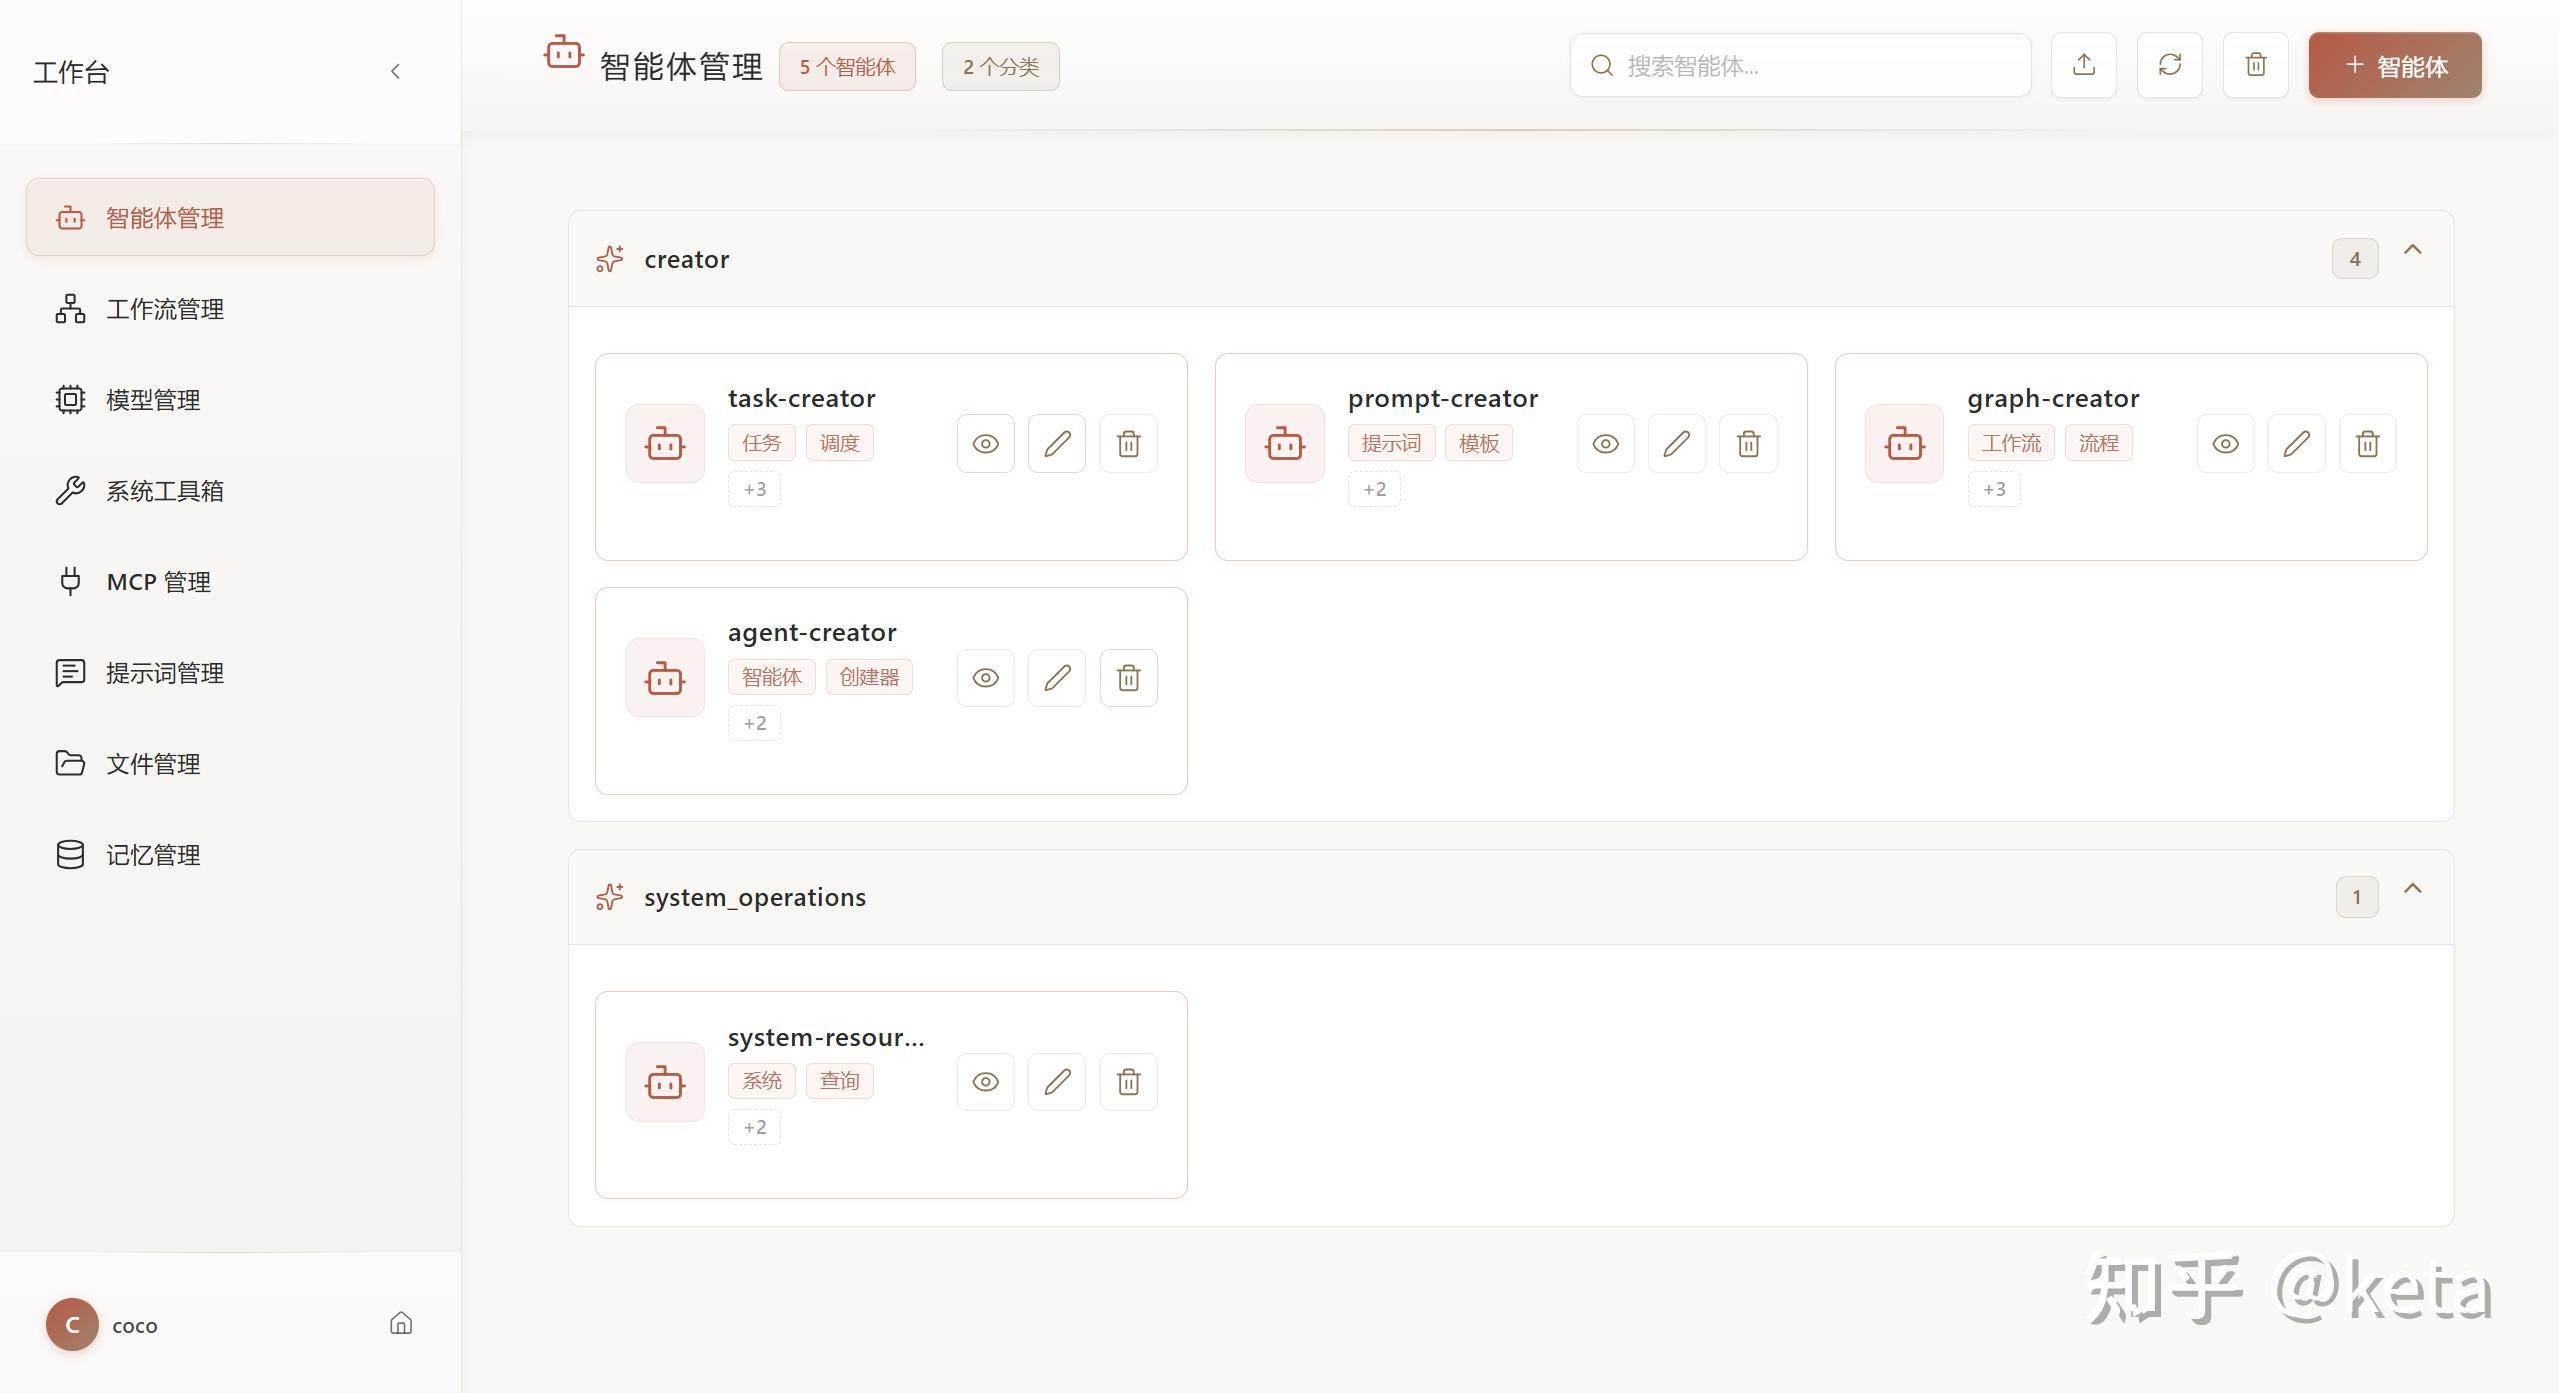The image size is (2559, 1393).
Task: Click the pencil icon for graph-creator
Action: pos(2296,443)
